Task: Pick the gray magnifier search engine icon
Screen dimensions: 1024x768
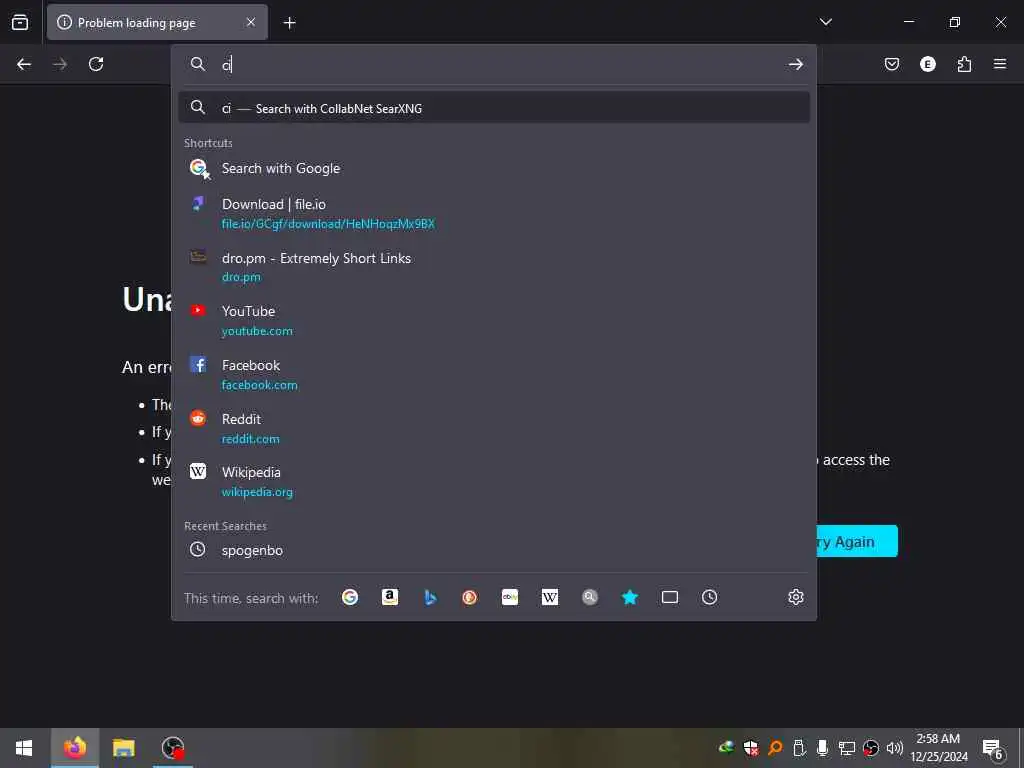Action: (x=590, y=597)
